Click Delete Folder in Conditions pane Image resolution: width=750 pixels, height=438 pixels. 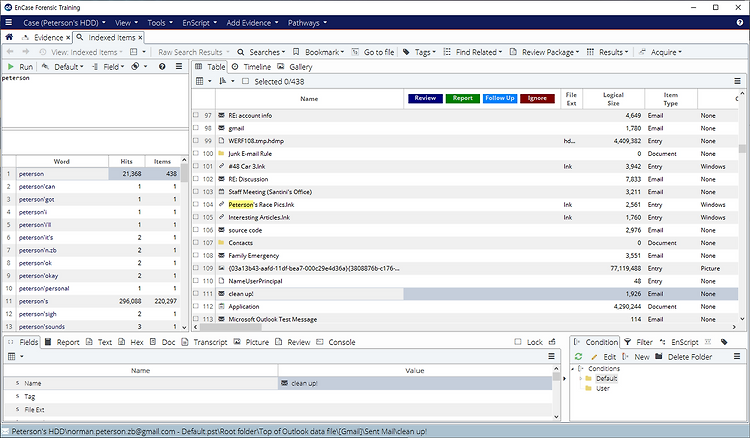coord(684,357)
